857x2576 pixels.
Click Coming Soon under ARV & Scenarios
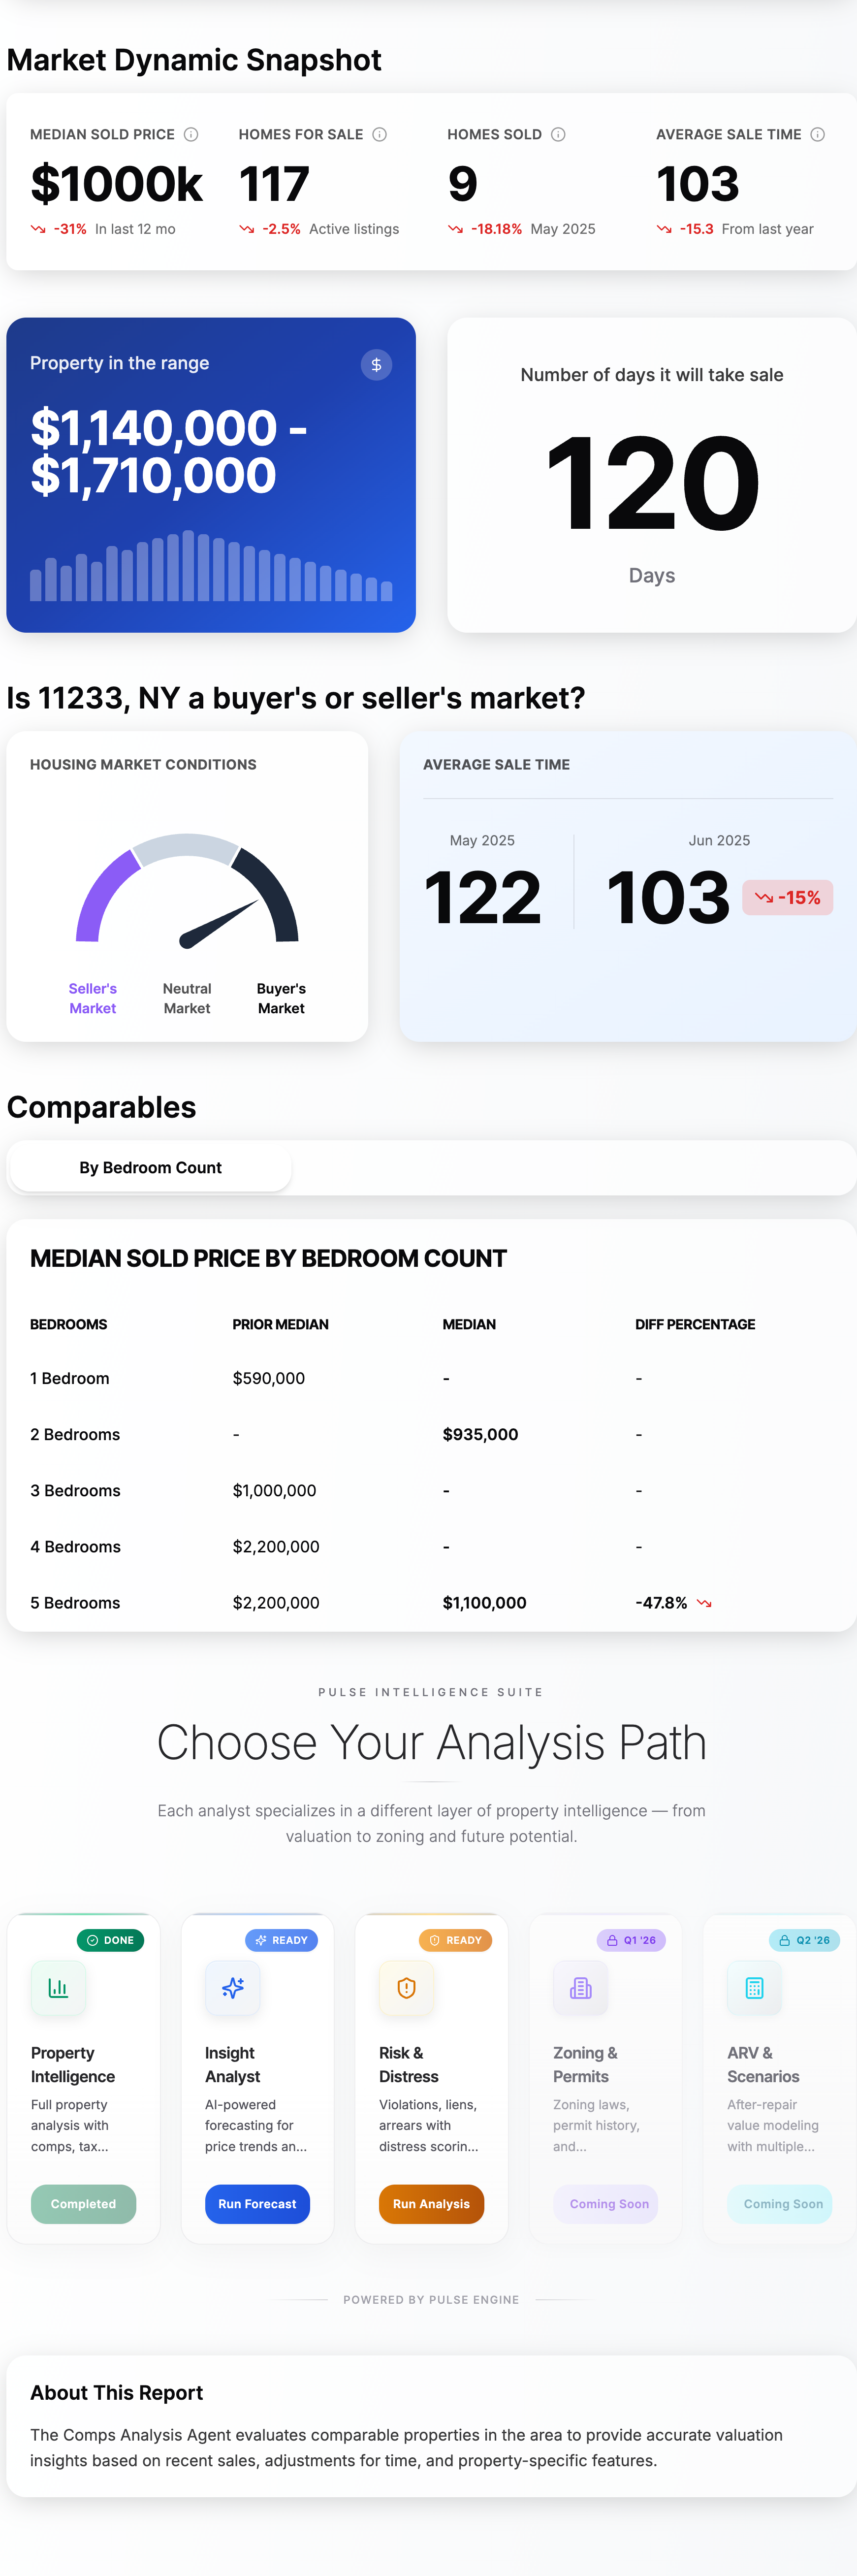tap(783, 2204)
